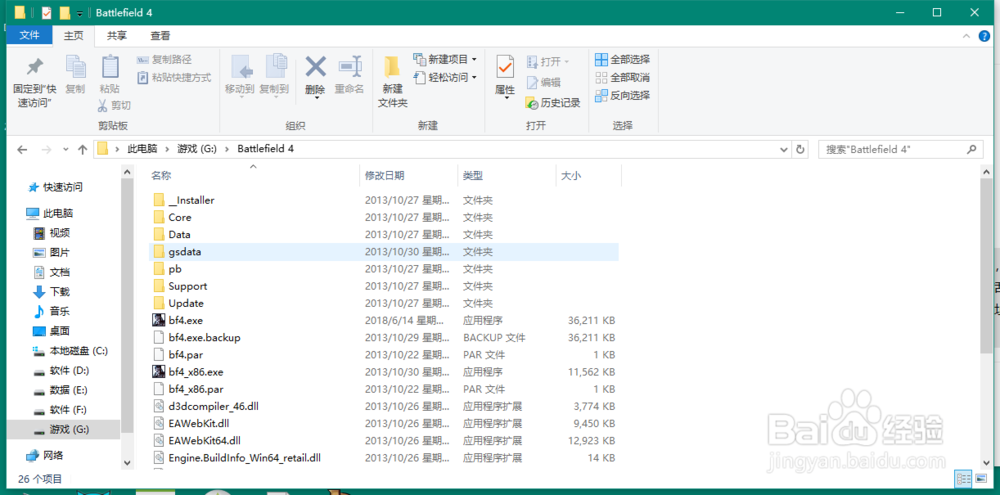
Task: Open the File (文件) menu
Action: [29, 36]
